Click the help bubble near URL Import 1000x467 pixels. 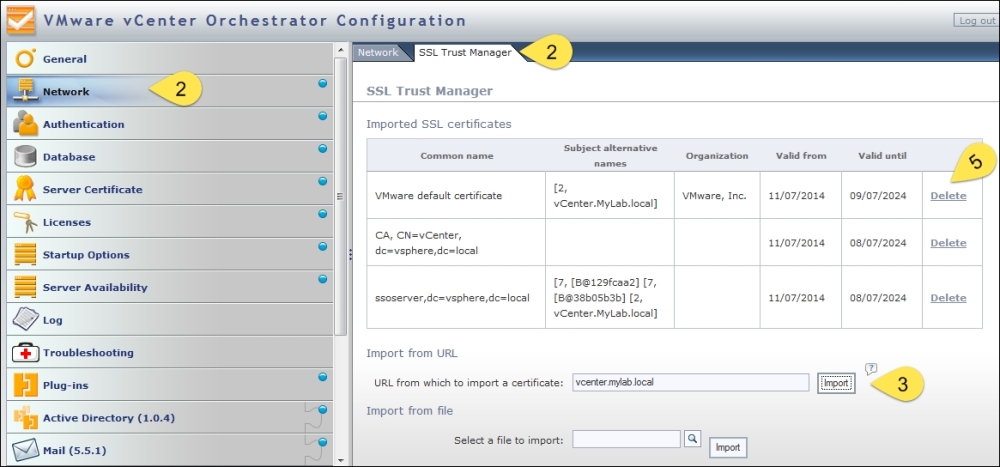tap(871, 369)
